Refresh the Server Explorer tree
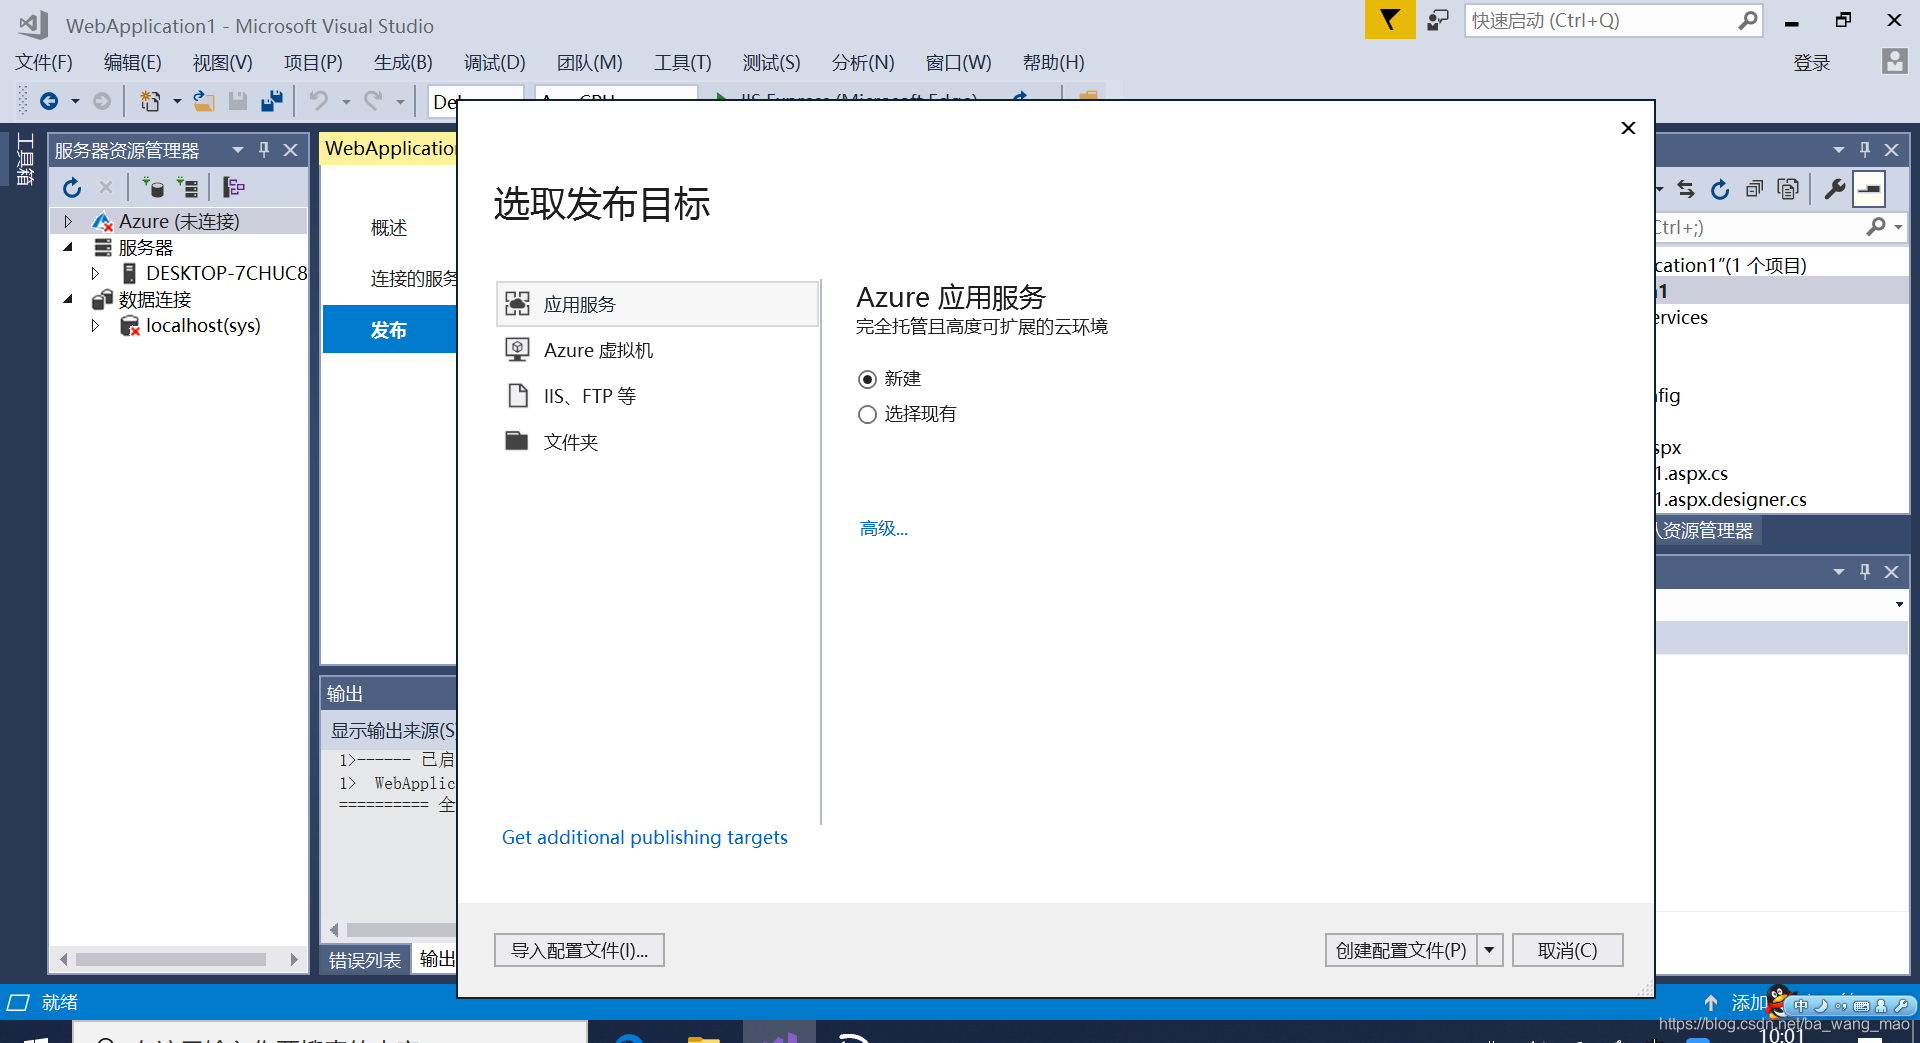 (72, 187)
